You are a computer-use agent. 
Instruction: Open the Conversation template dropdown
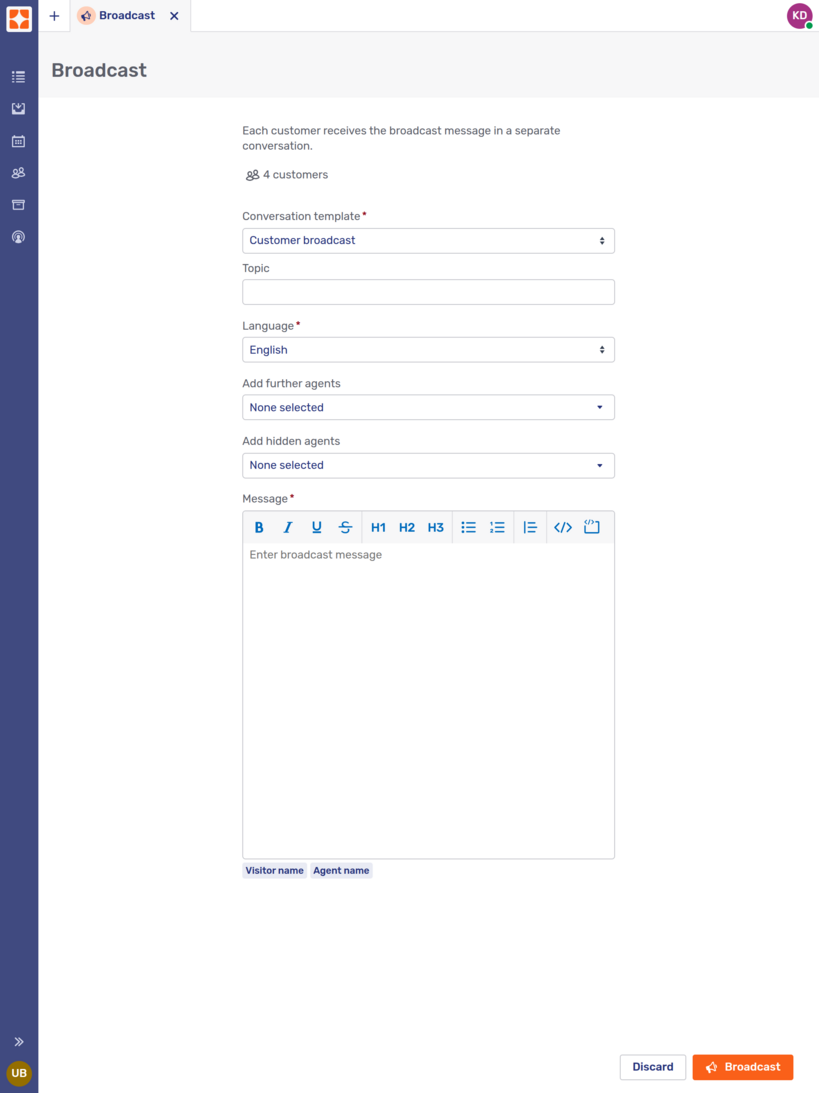pos(428,240)
